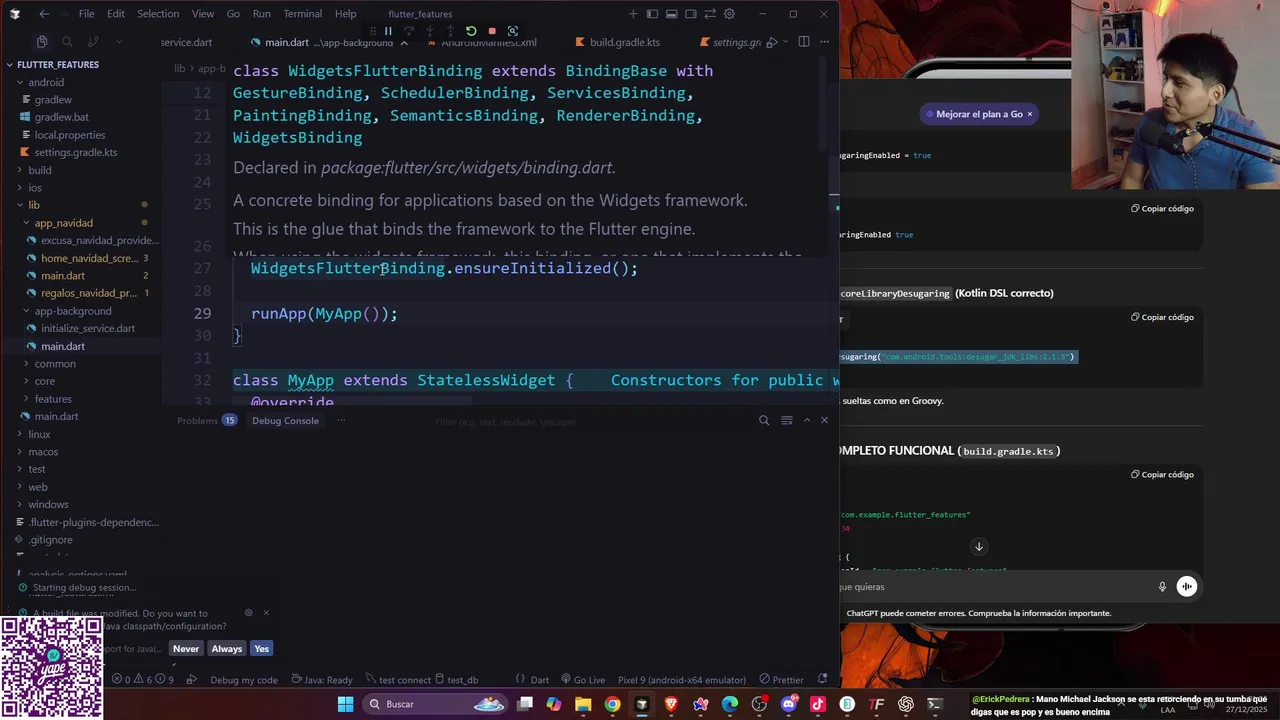This screenshot has height=720, width=1280.
Task: Open notification settings gear icon
Action: coord(248,613)
